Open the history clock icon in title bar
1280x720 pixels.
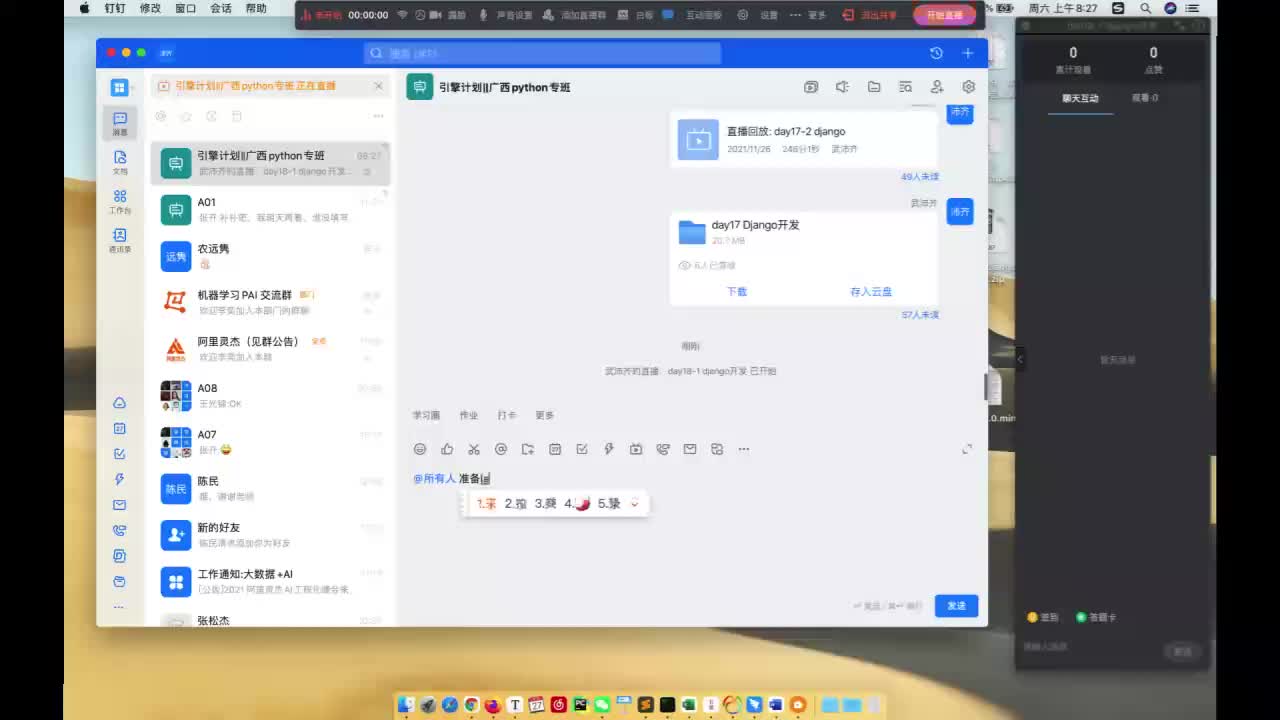[x=936, y=53]
